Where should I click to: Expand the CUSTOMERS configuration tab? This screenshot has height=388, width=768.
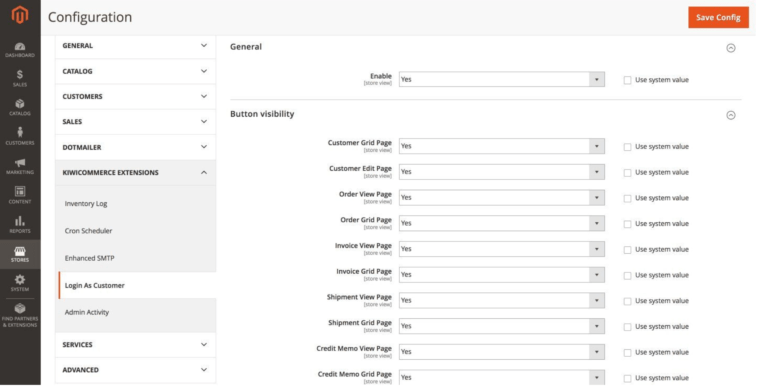[x=135, y=97]
